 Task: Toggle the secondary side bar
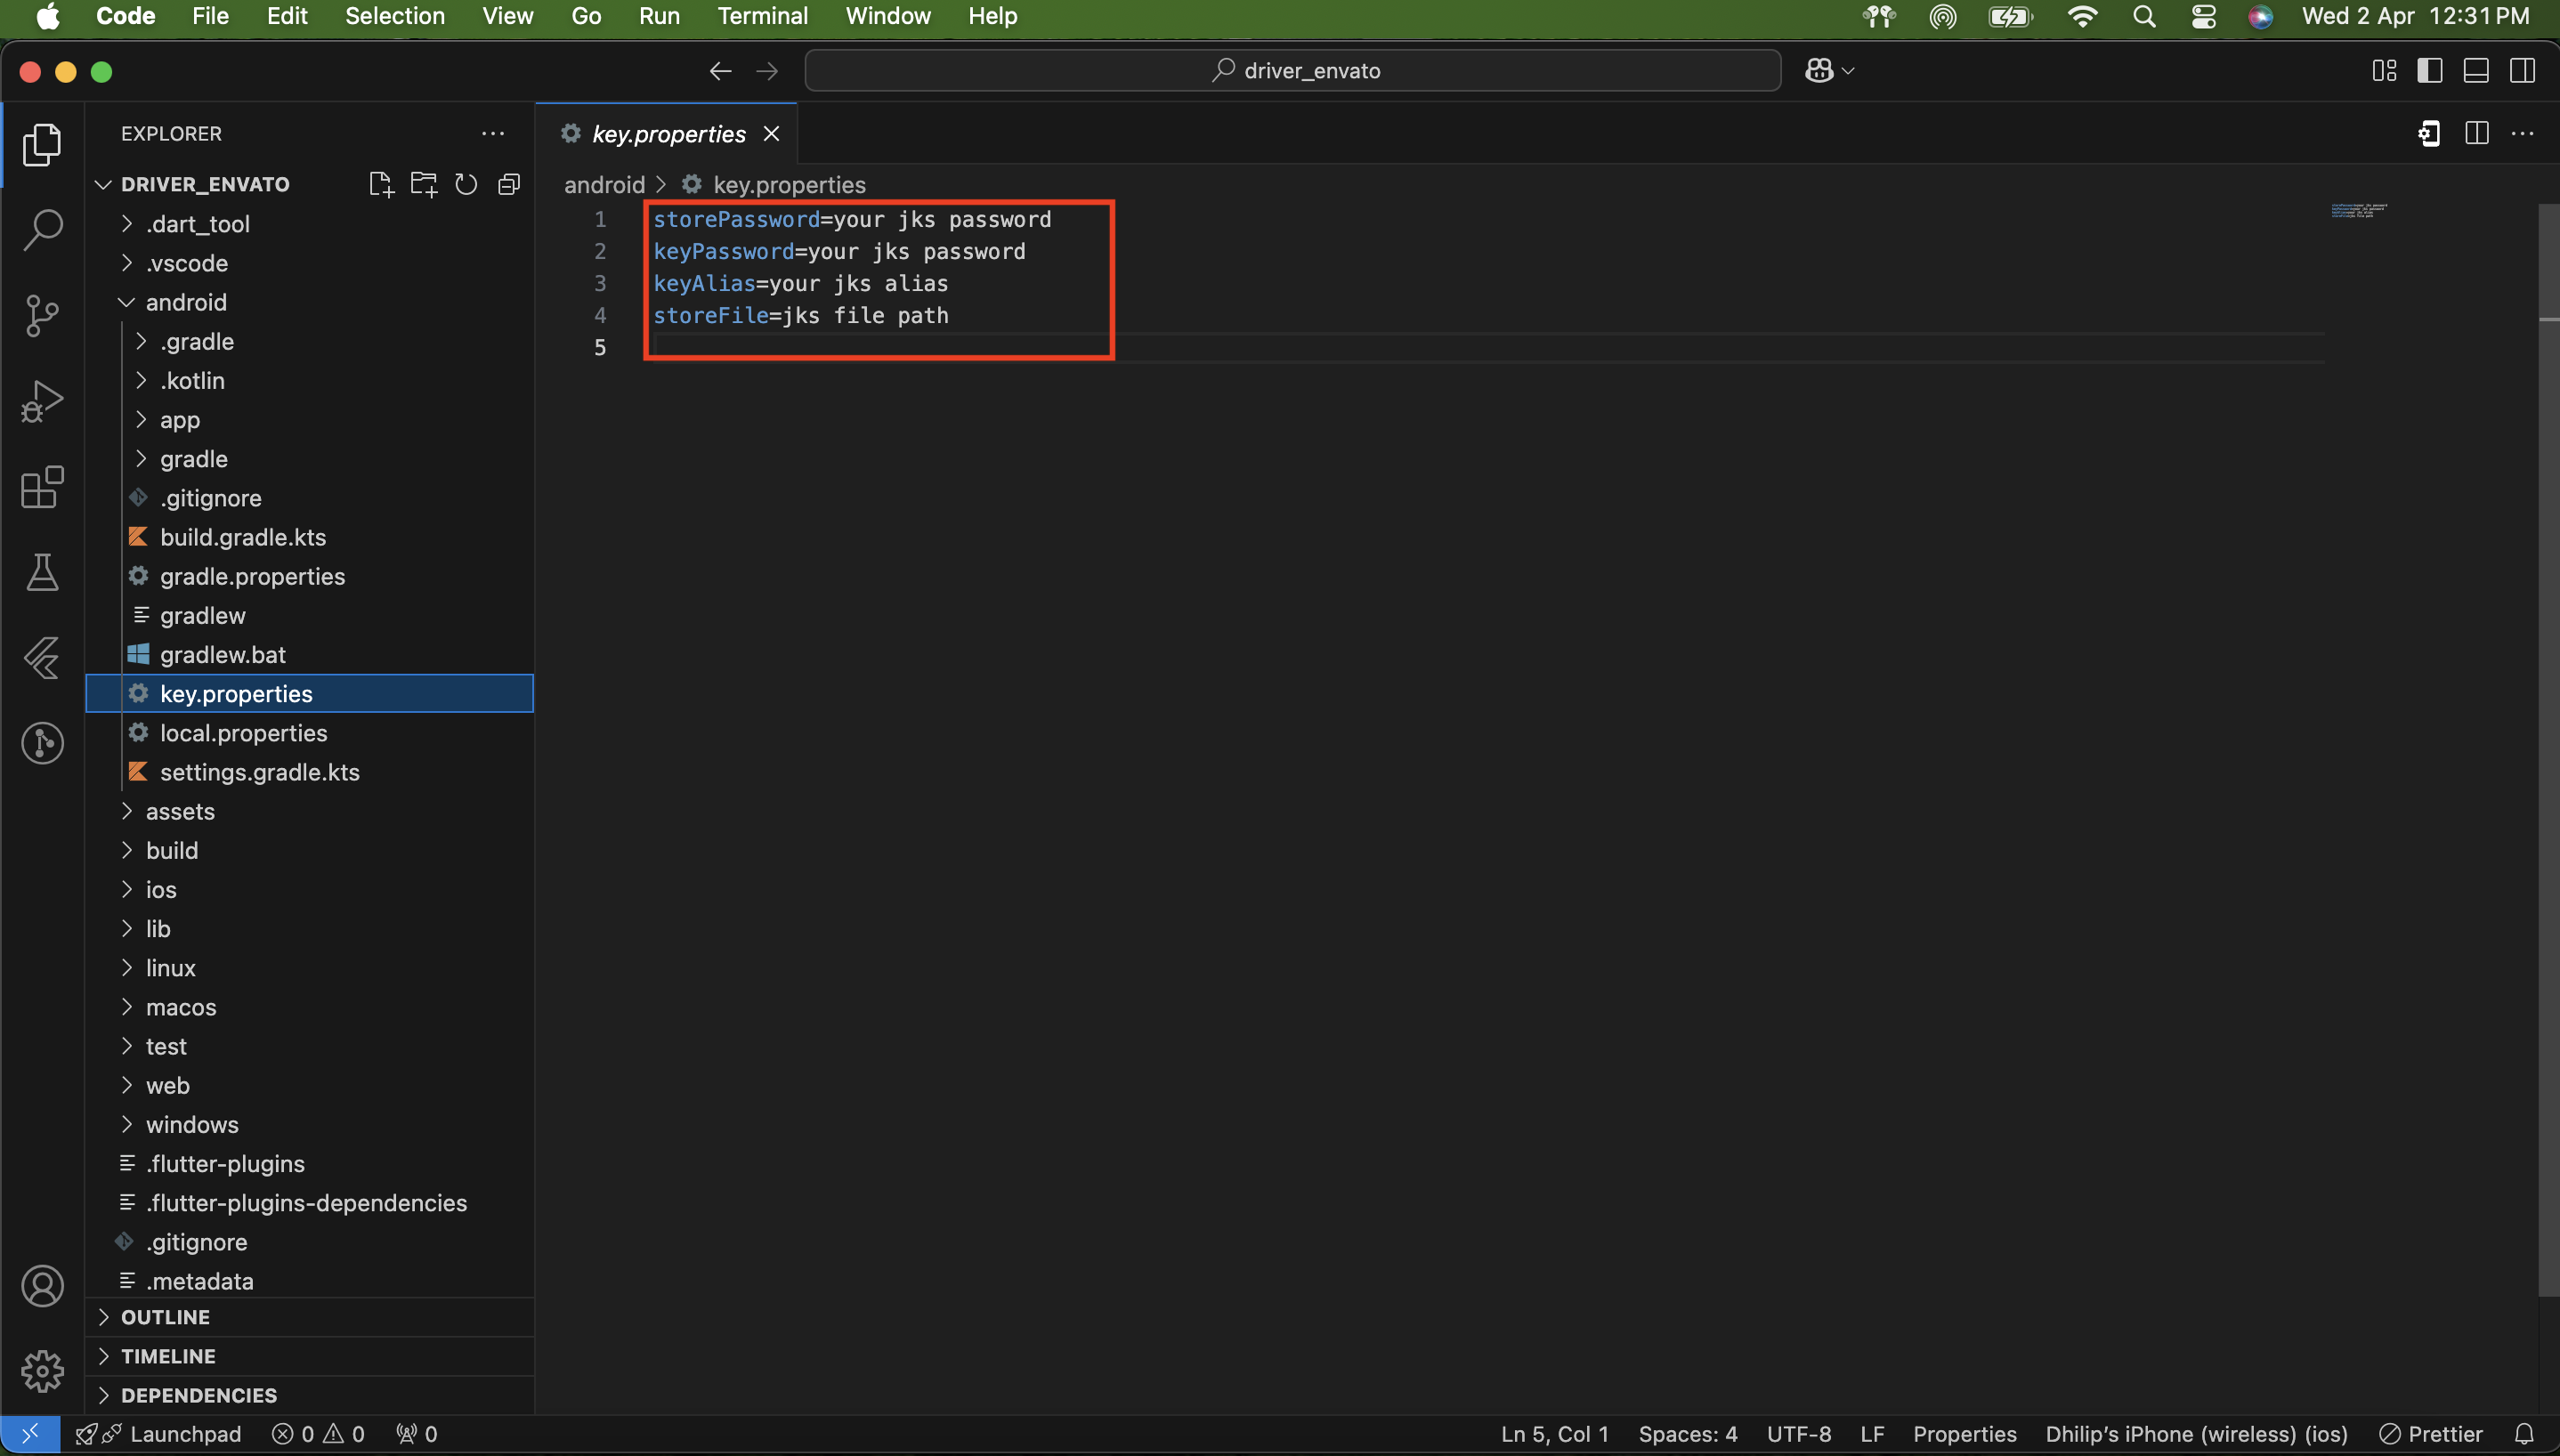[x=2522, y=71]
